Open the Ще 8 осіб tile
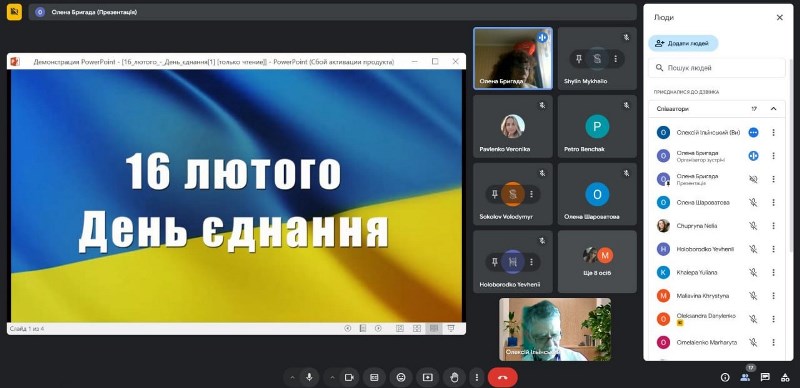Image resolution: width=800 pixels, height=388 pixels. (597, 261)
